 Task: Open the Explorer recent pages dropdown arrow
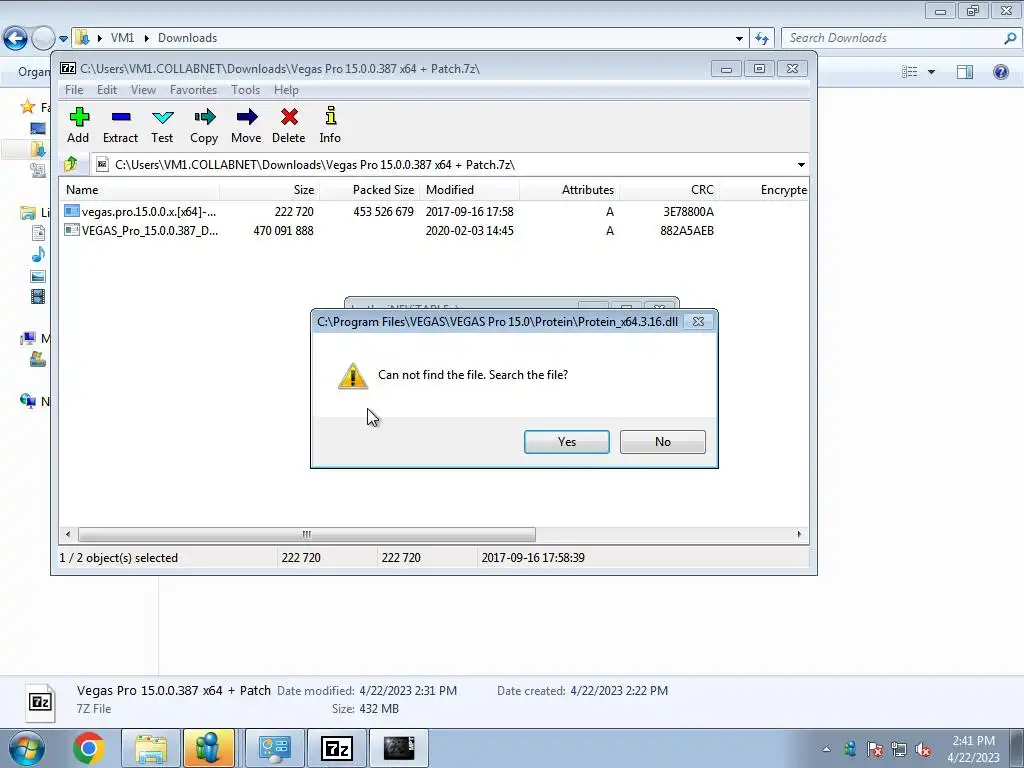[x=63, y=39]
